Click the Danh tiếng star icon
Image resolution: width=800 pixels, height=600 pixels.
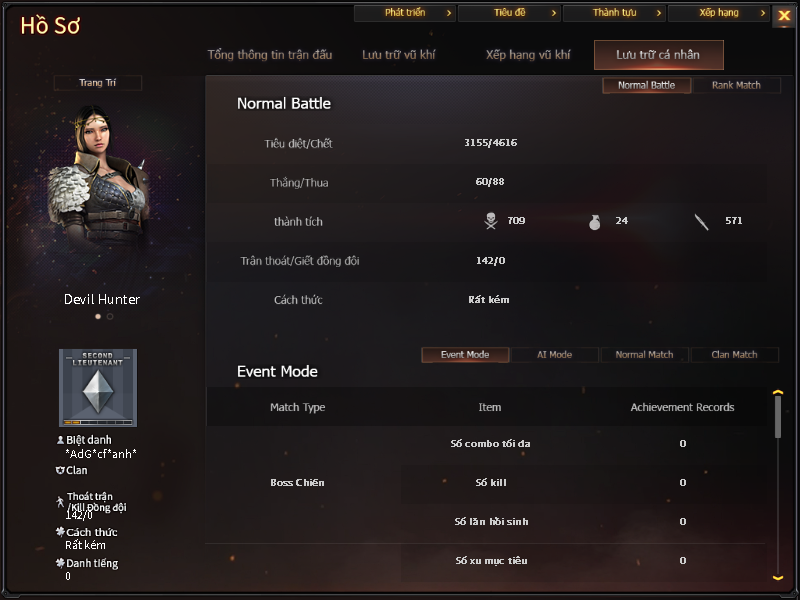(60, 563)
